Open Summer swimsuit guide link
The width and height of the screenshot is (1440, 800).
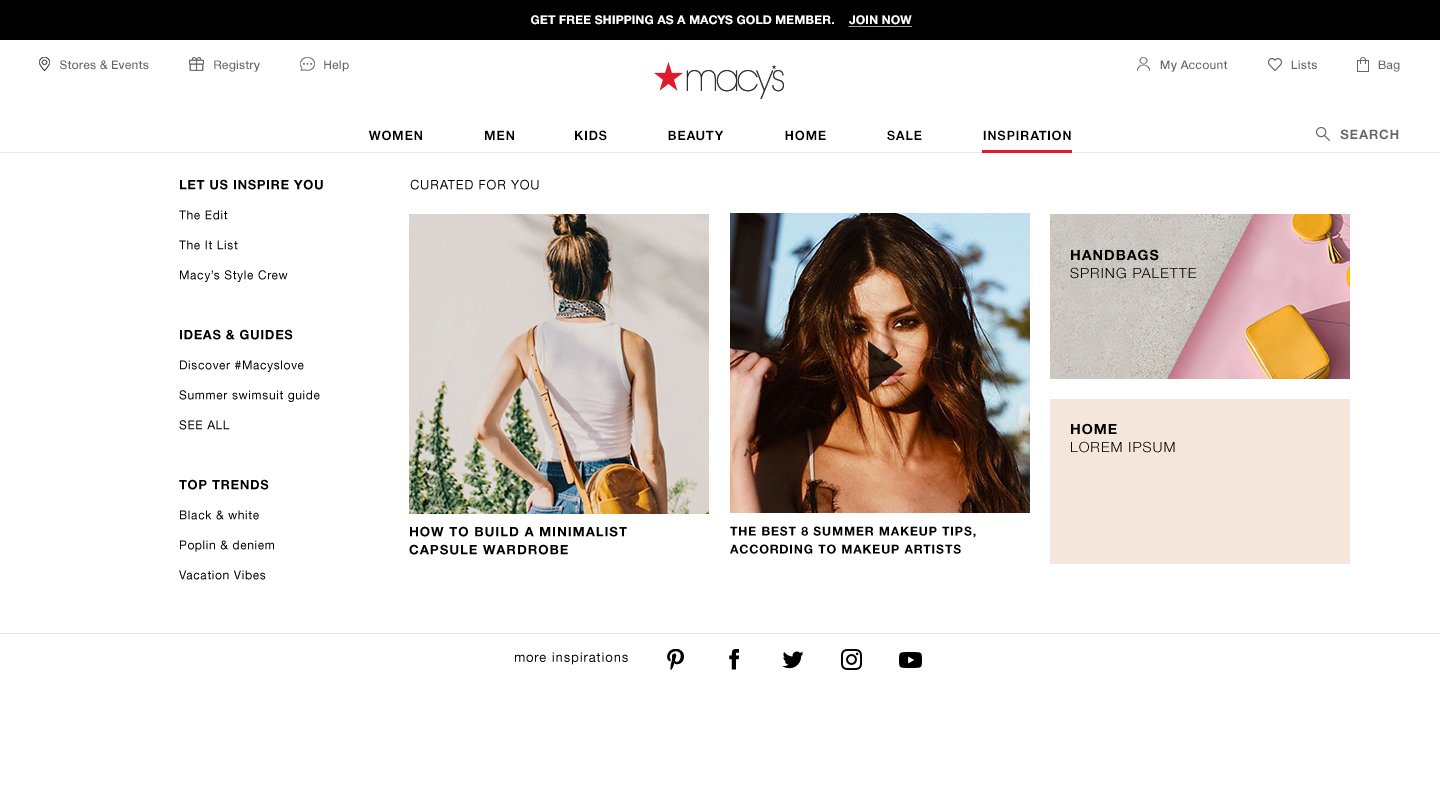click(249, 395)
